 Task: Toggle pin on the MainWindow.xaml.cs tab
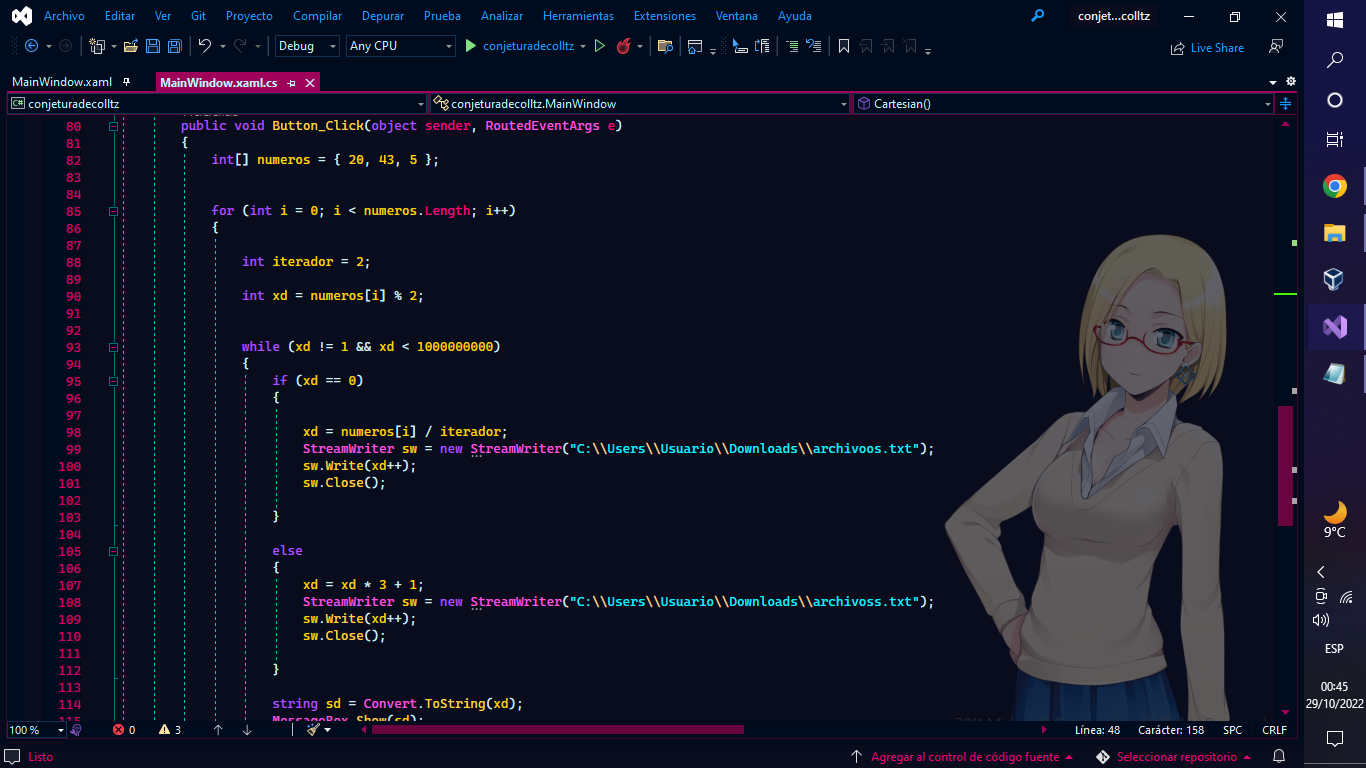point(291,83)
